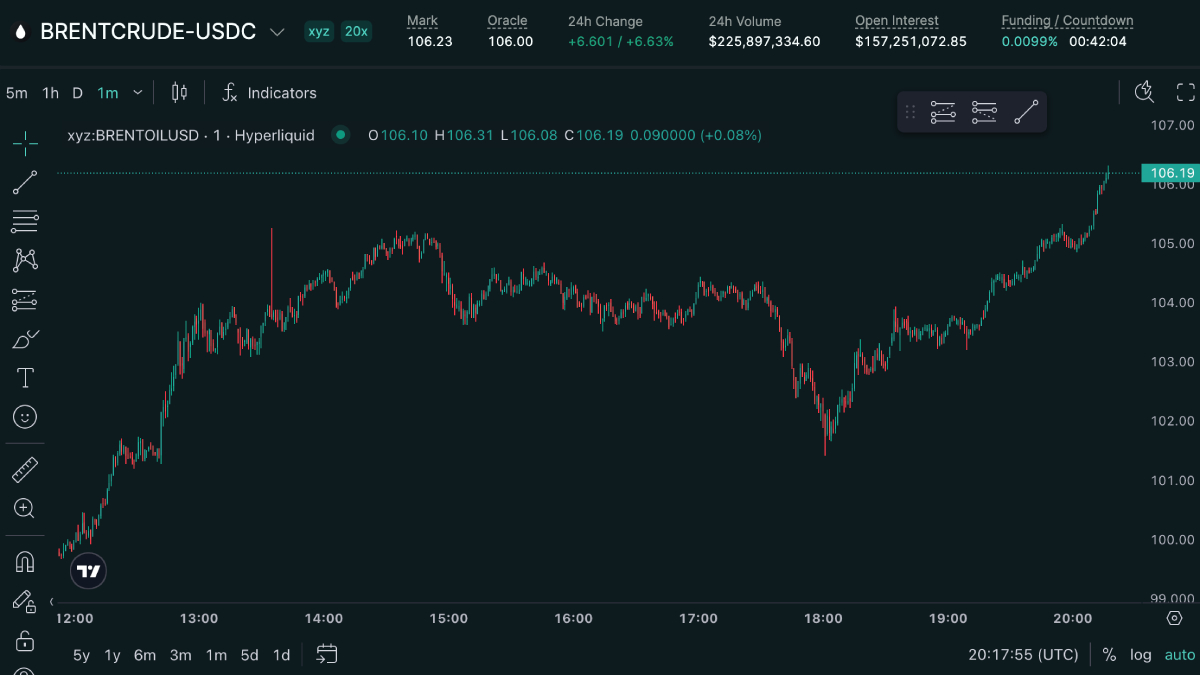Expand the BRENTCRUDE-USDC market selector
1200x675 pixels.
277,32
